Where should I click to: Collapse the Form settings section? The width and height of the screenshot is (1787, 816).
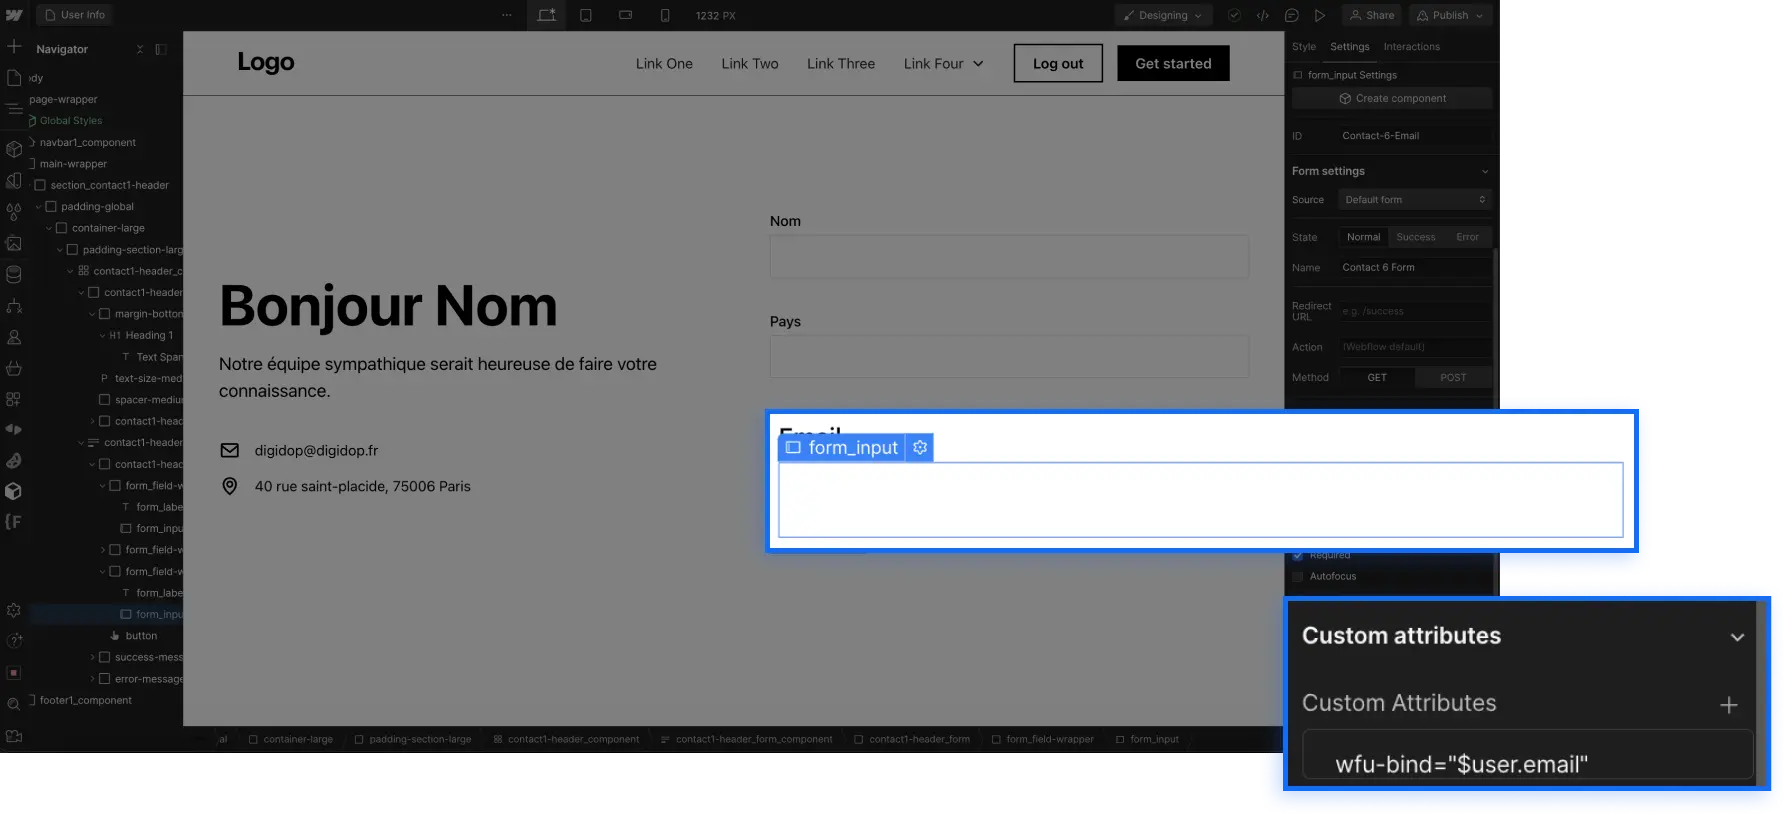pyautogui.click(x=1485, y=171)
